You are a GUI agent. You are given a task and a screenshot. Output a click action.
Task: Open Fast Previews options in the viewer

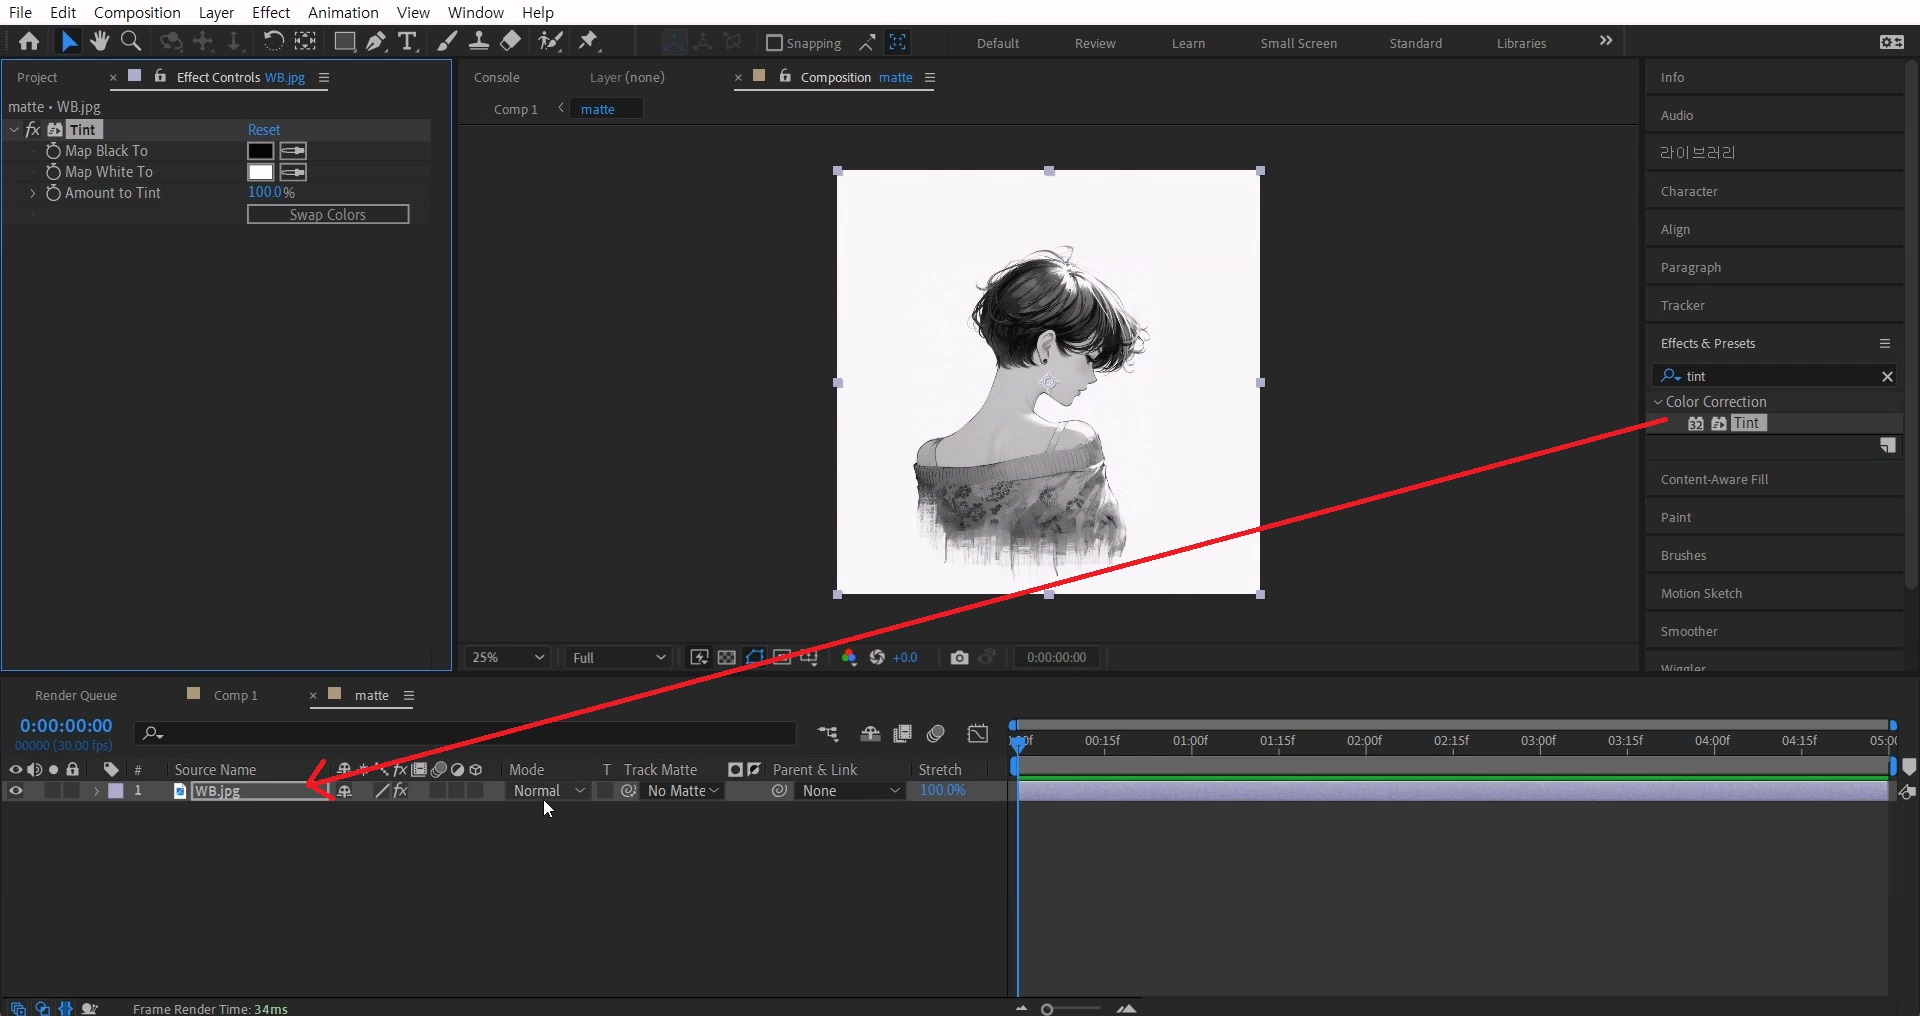click(699, 657)
